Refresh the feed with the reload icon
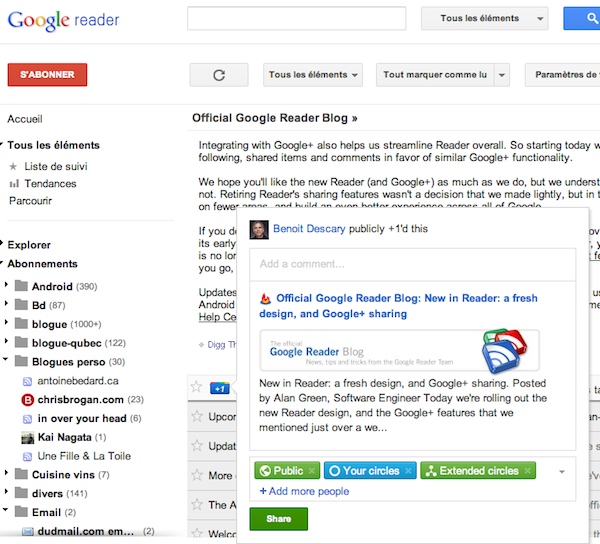The width and height of the screenshot is (600, 544). click(x=219, y=75)
